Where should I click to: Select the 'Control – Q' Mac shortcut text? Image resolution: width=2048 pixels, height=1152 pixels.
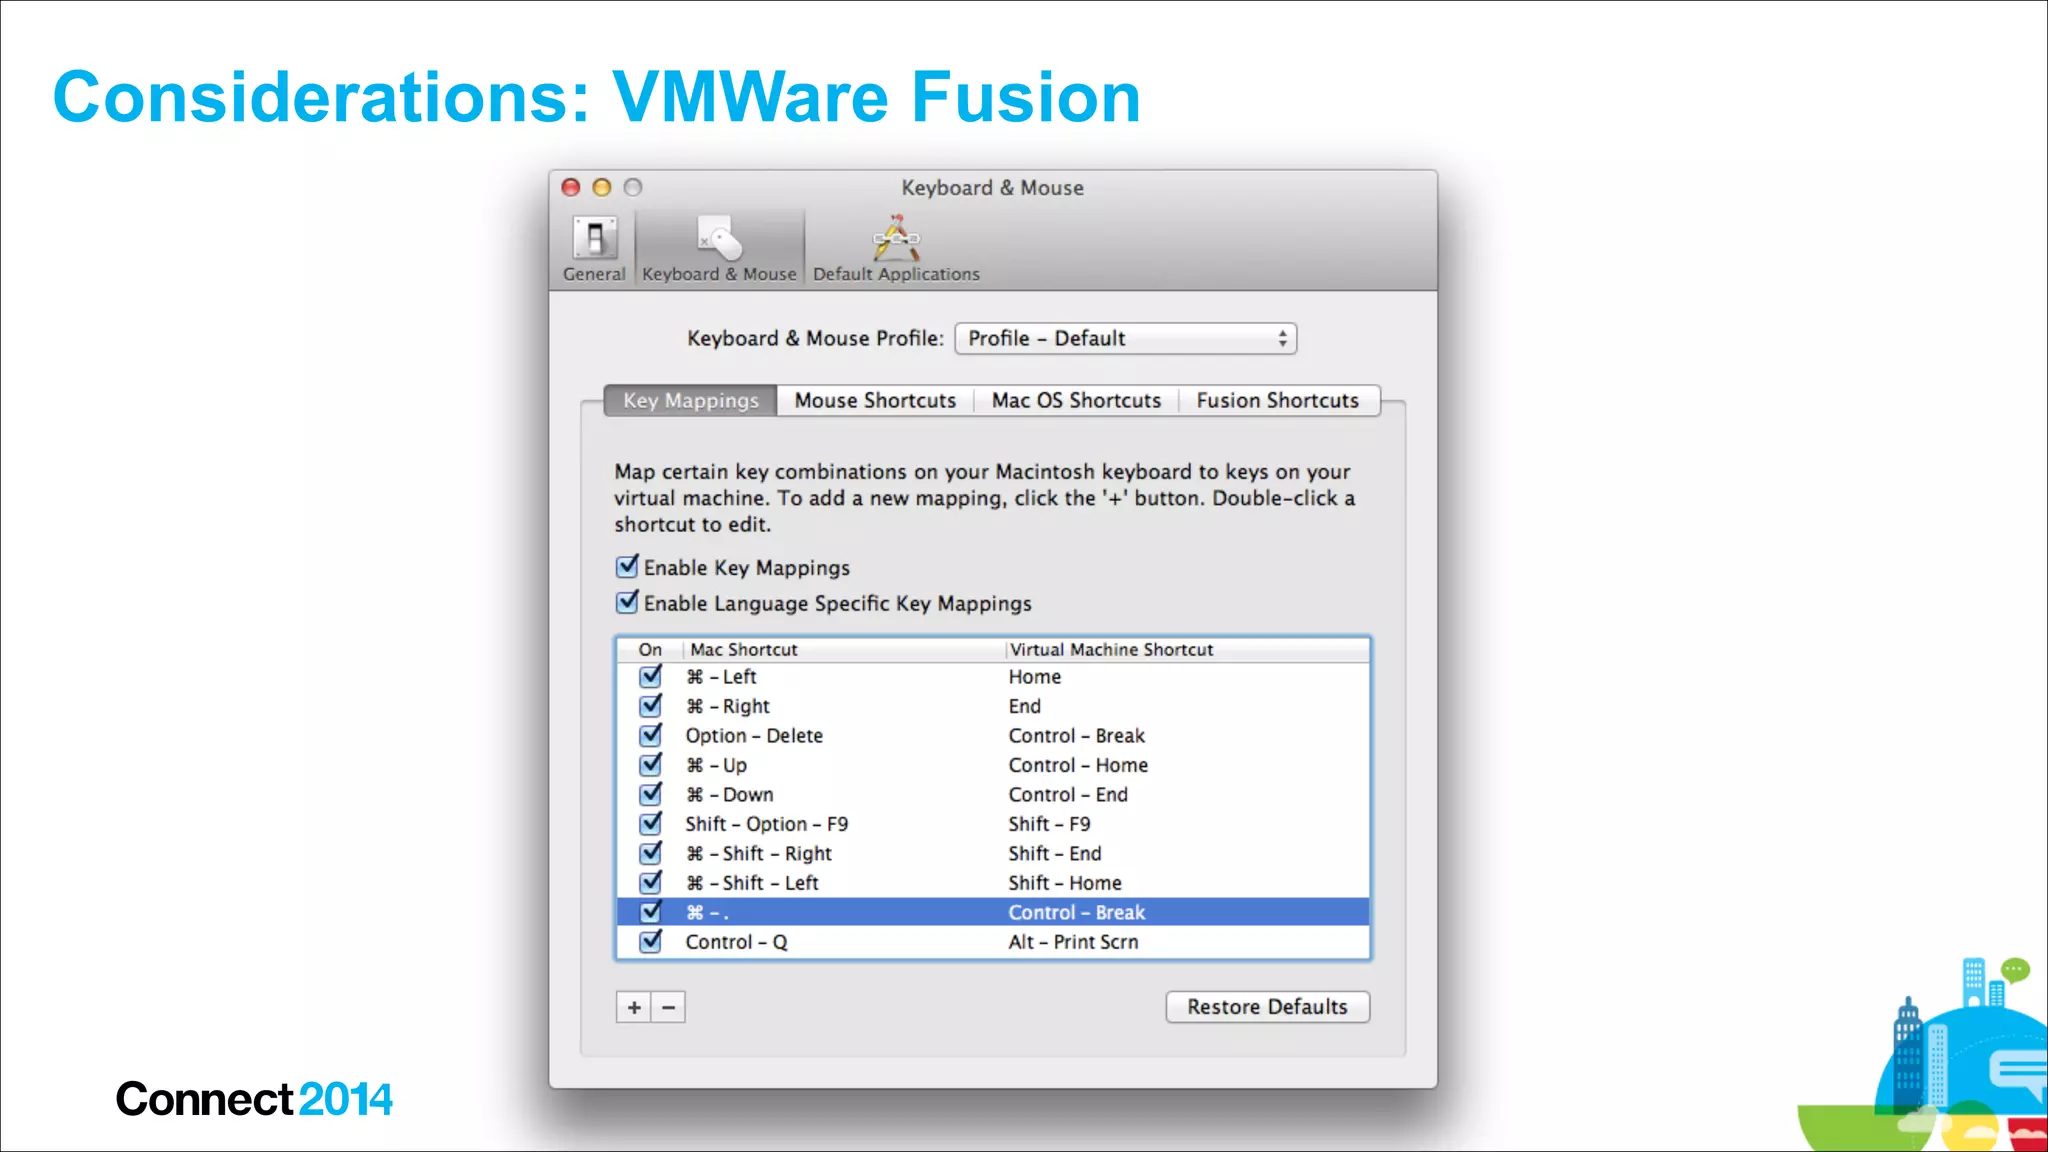pos(736,942)
